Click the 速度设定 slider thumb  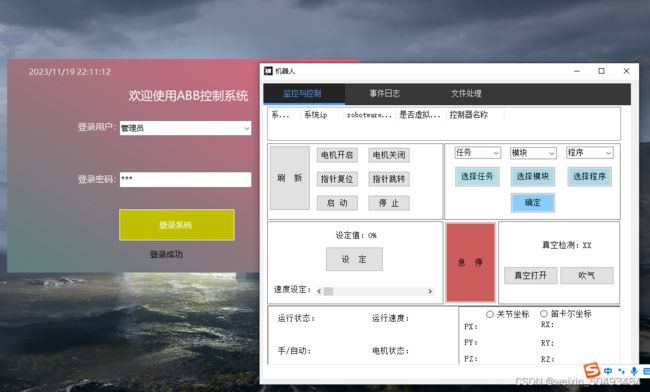[x=328, y=291]
